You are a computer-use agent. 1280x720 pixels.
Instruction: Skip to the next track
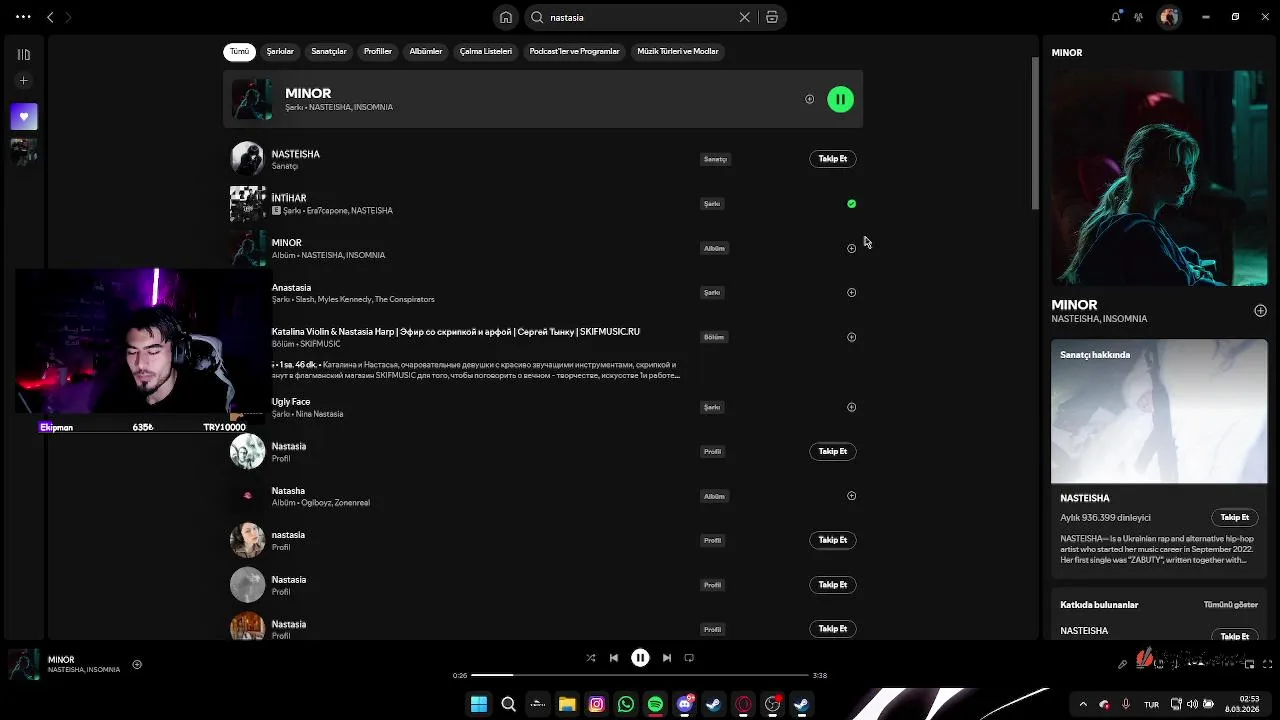click(x=667, y=658)
